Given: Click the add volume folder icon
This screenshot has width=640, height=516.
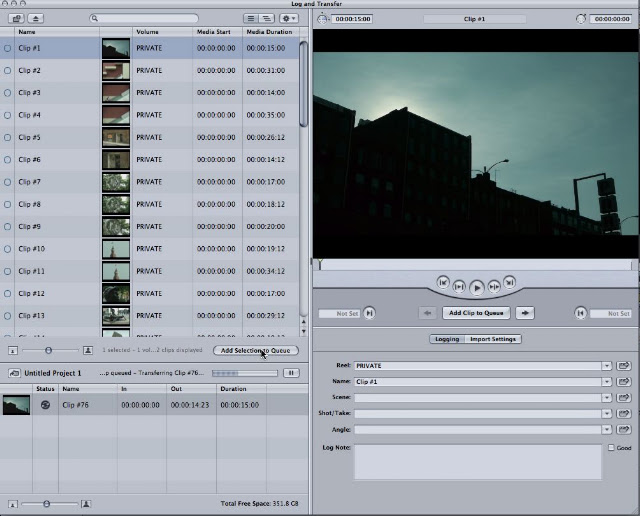Looking at the screenshot, I should pos(17,18).
